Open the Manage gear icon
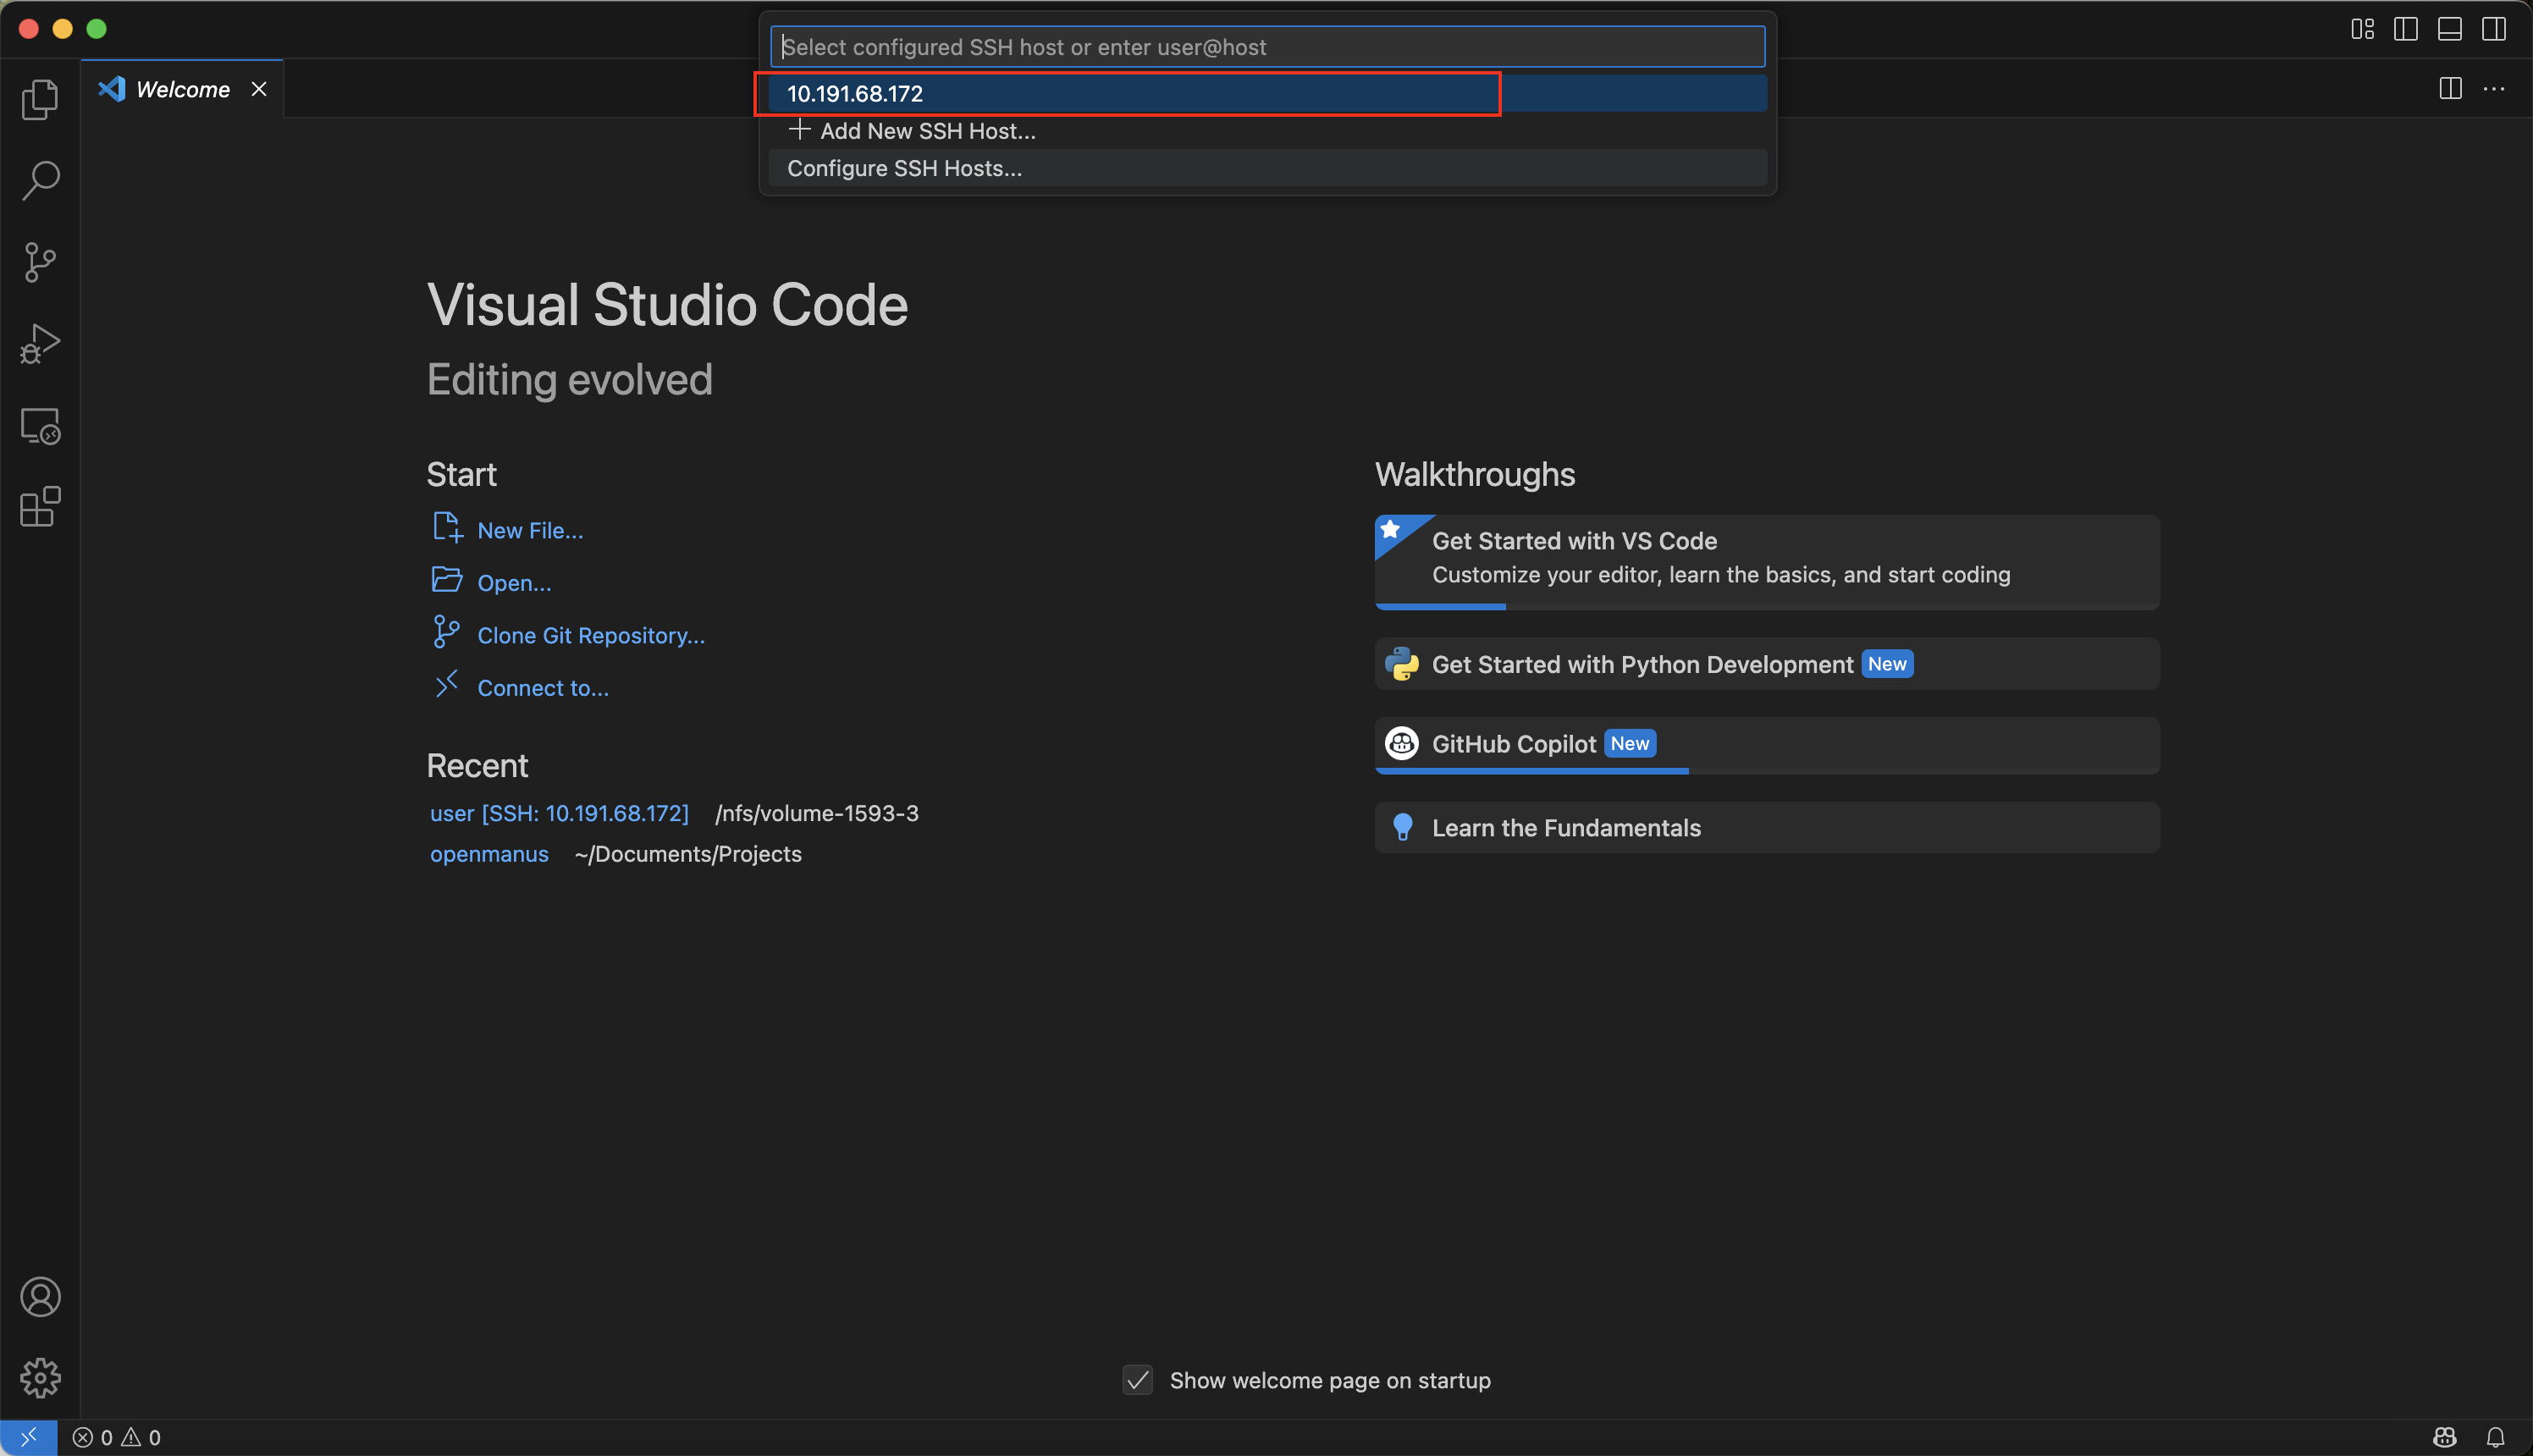This screenshot has height=1456, width=2533. click(40, 1378)
